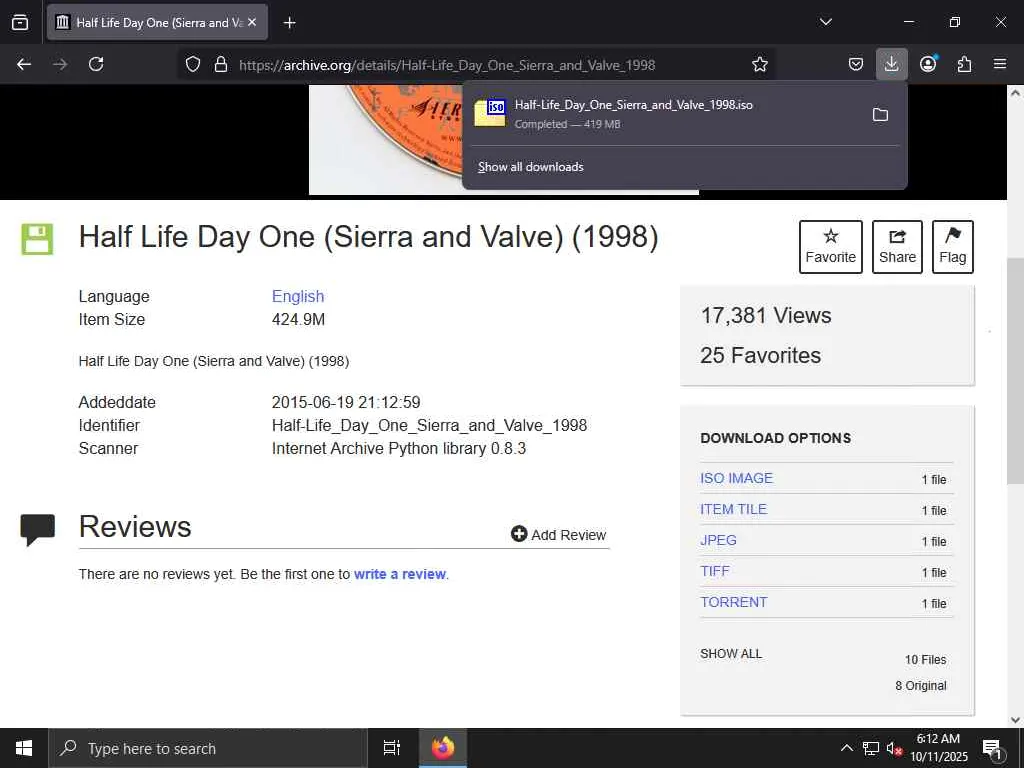Open the muted volume tray icon
Image resolution: width=1024 pixels, height=768 pixels.
coord(894,748)
